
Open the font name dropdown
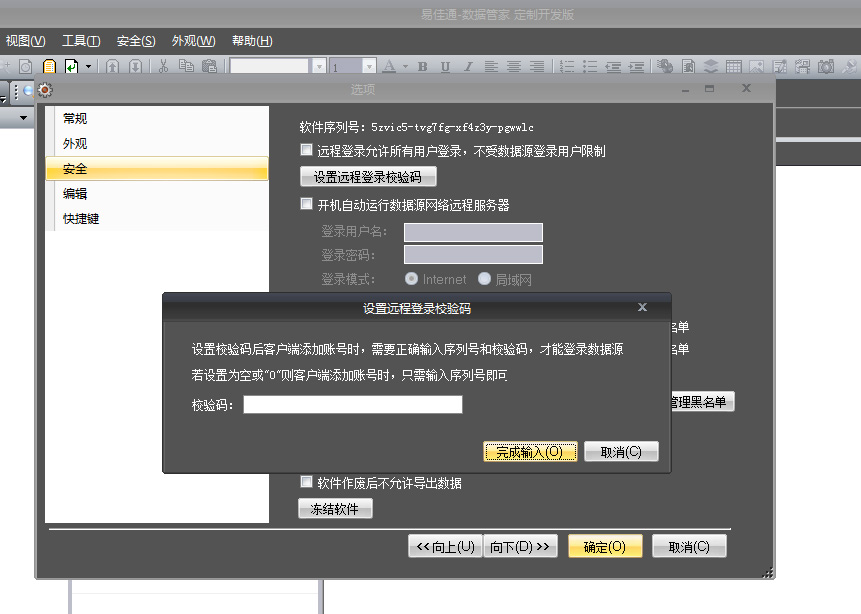pyautogui.click(x=319, y=66)
